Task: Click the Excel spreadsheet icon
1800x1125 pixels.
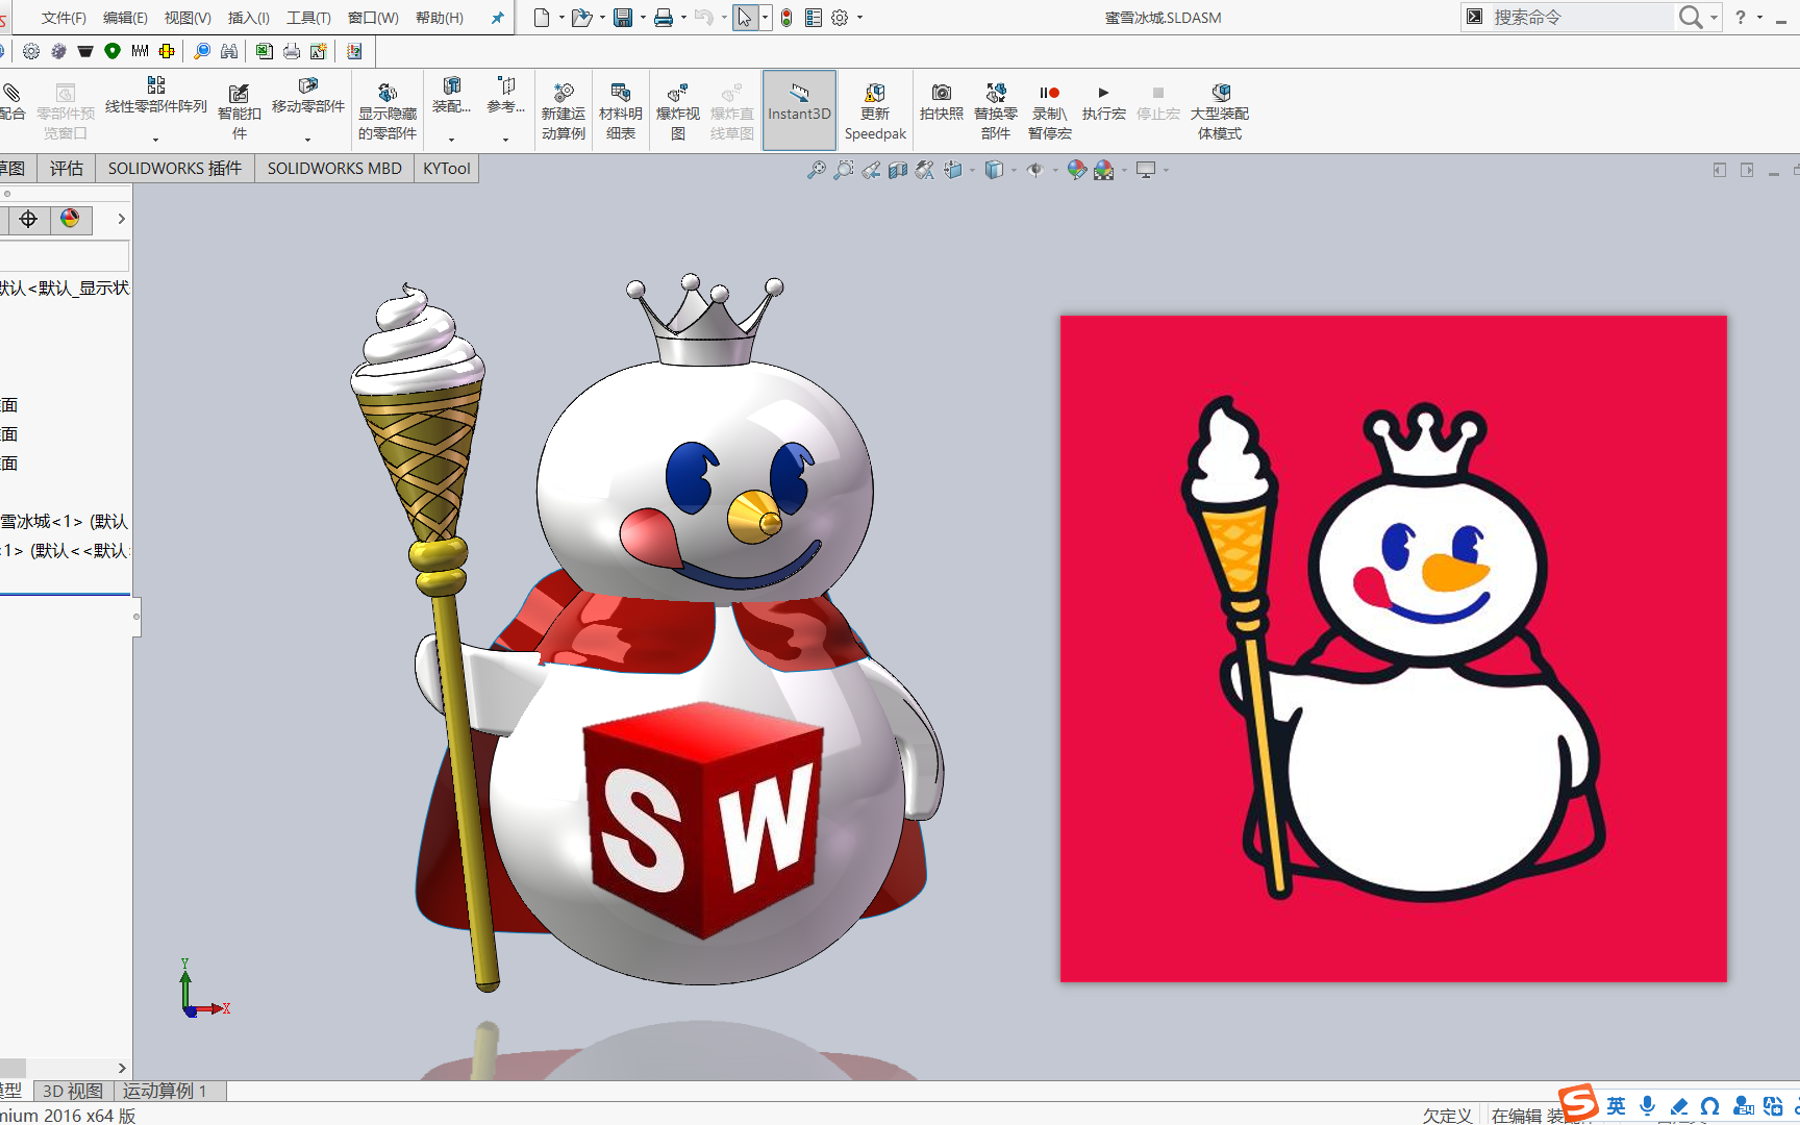Action: click(264, 51)
